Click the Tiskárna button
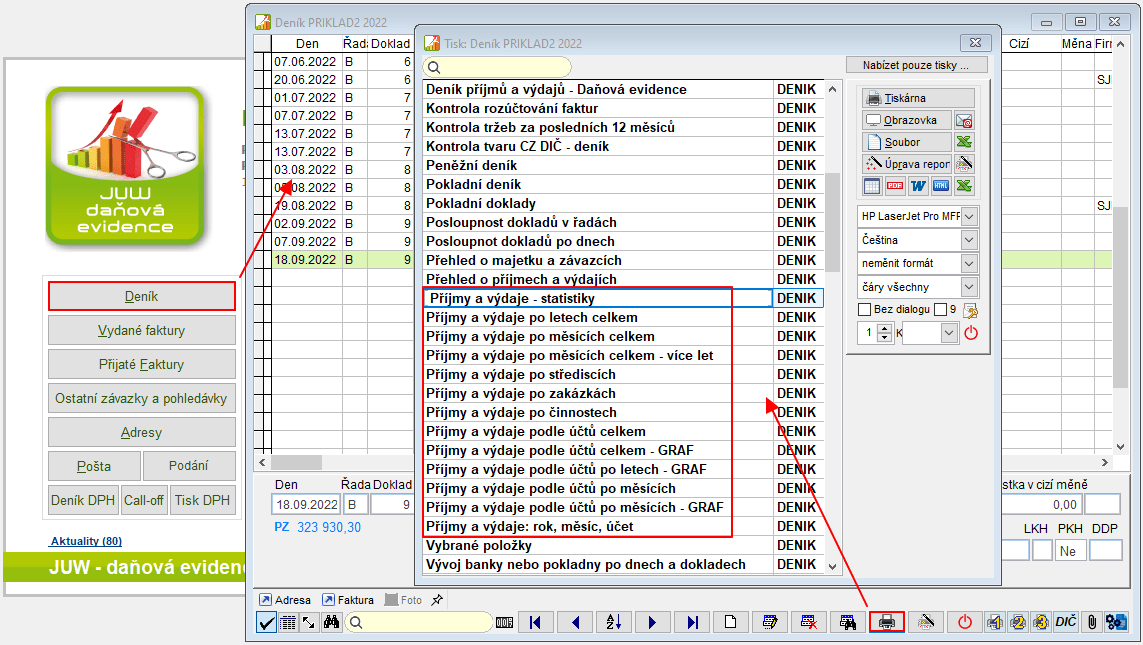 coord(918,98)
